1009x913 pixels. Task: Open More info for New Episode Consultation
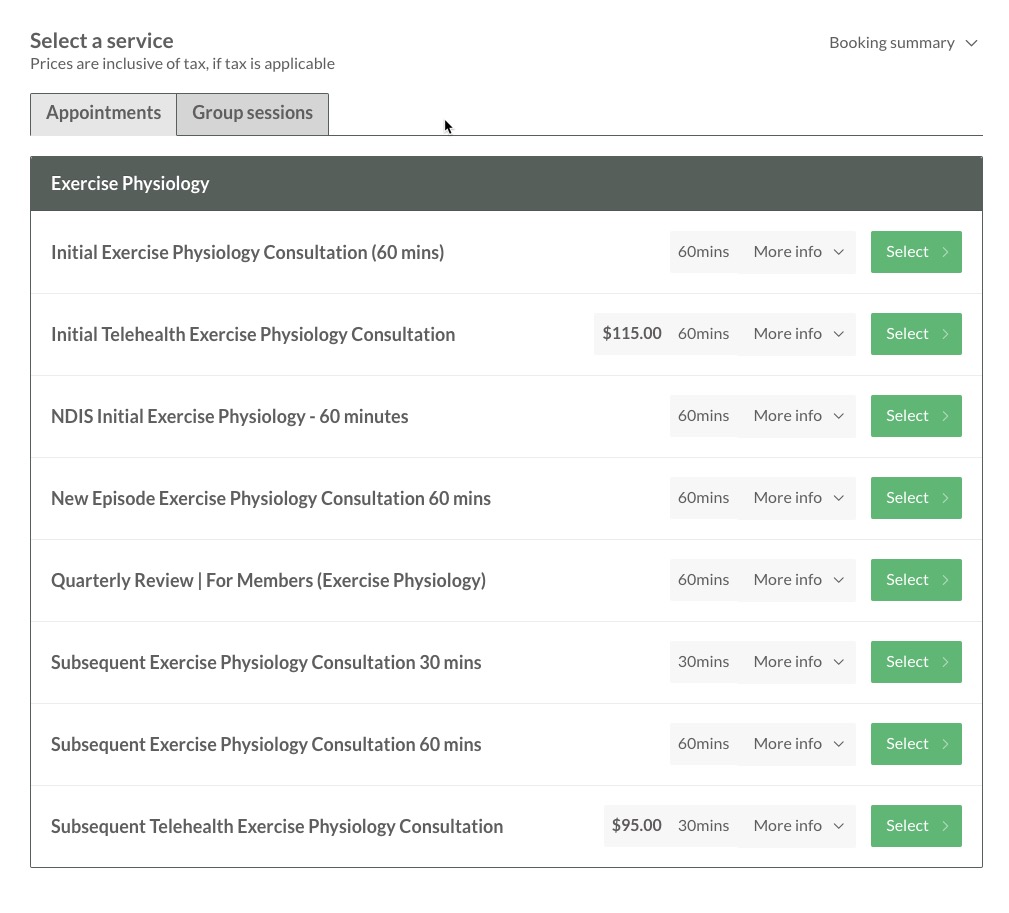(x=798, y=498)
